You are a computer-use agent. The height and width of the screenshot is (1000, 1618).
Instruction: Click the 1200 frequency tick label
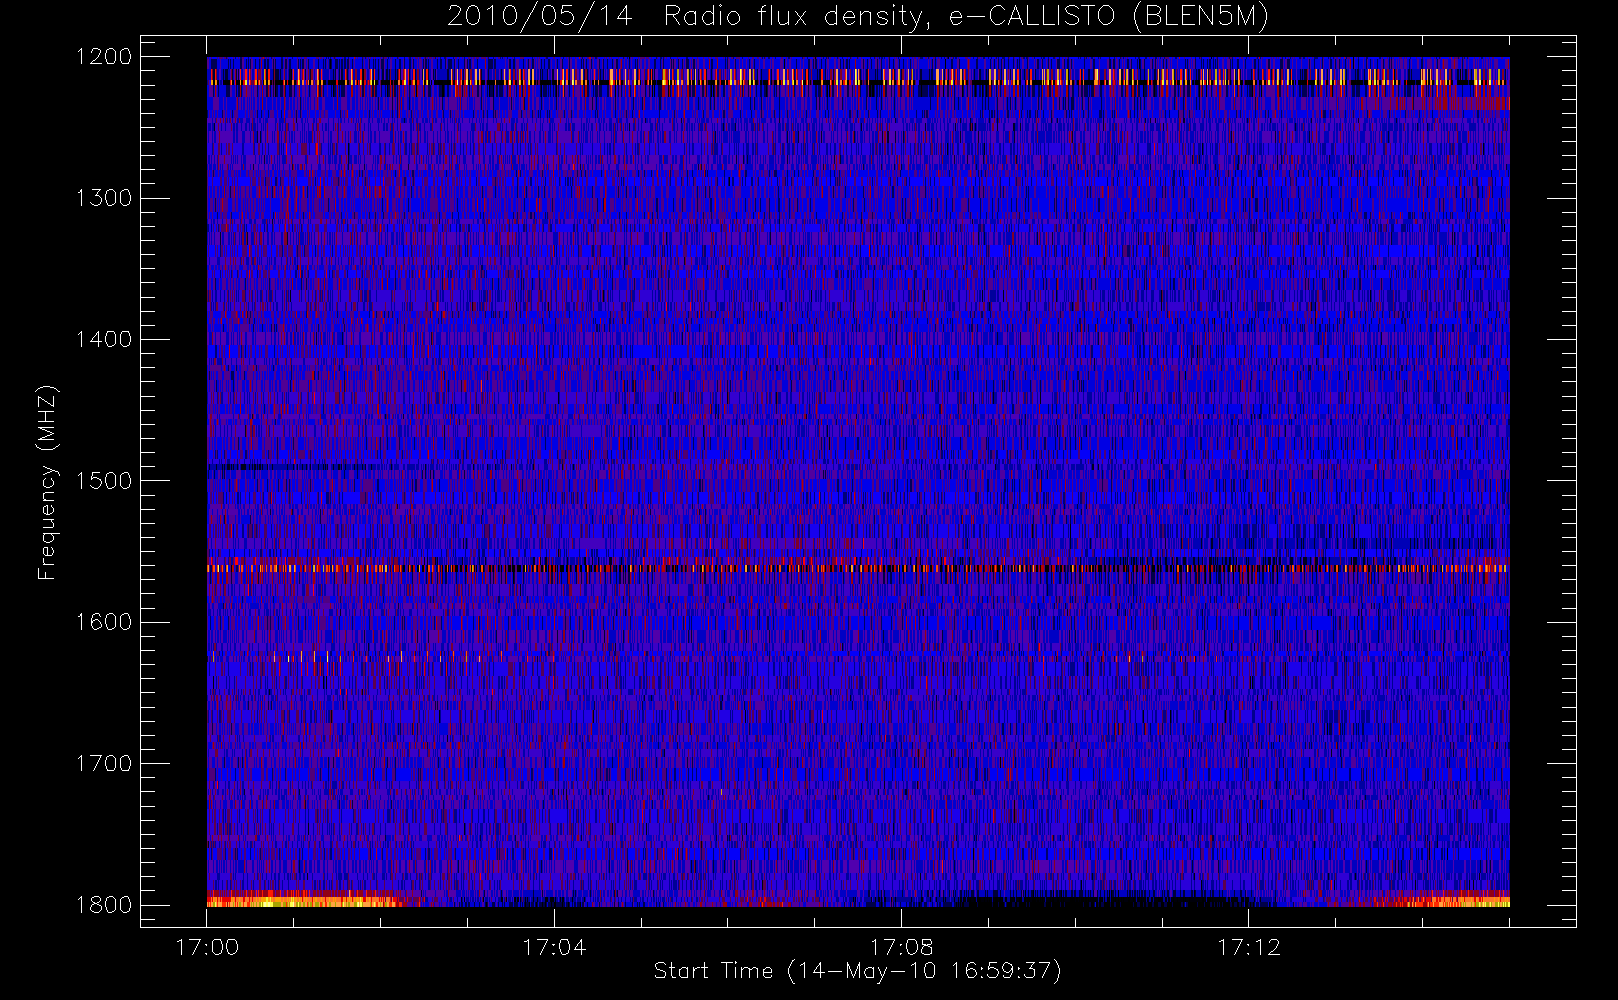pyautogui.click(x=104, y=56)
